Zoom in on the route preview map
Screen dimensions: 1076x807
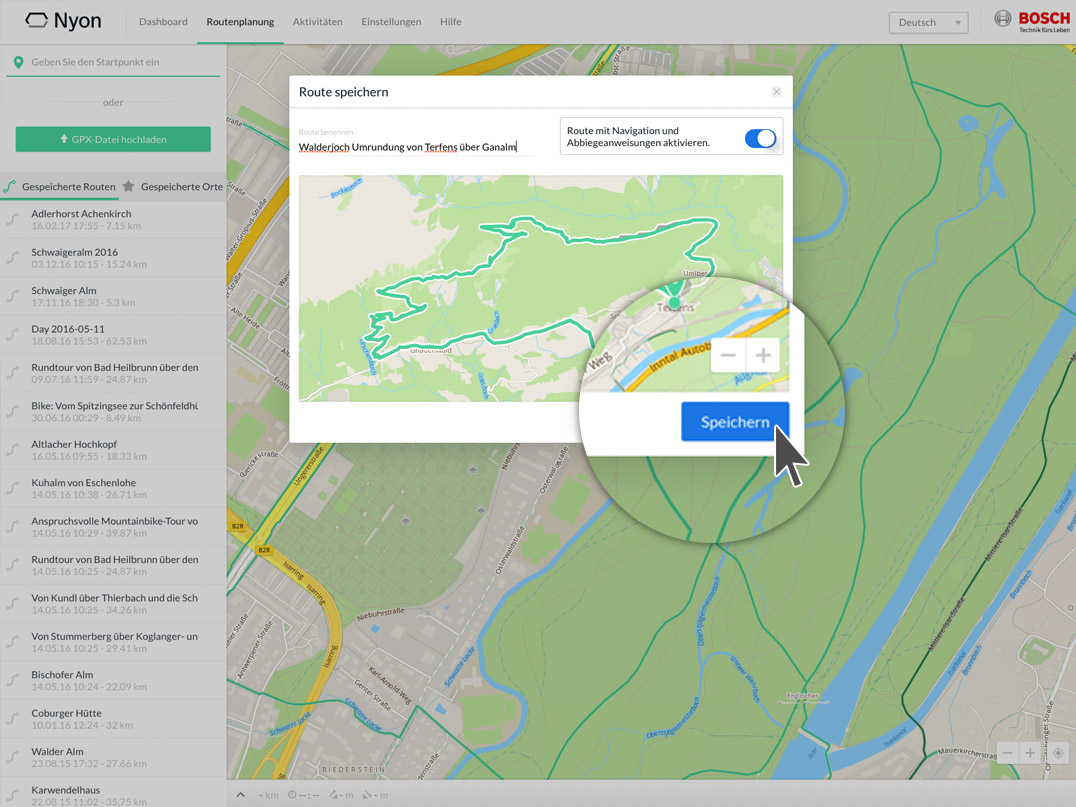(x=763, y=355)
